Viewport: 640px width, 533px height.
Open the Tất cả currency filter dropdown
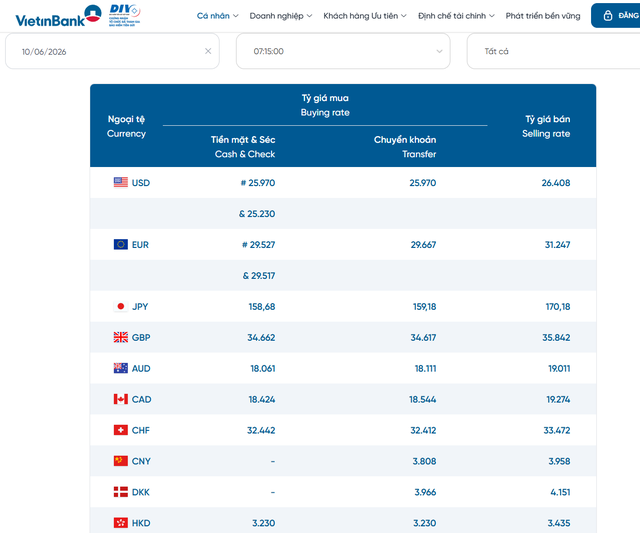tap(553, 51)
